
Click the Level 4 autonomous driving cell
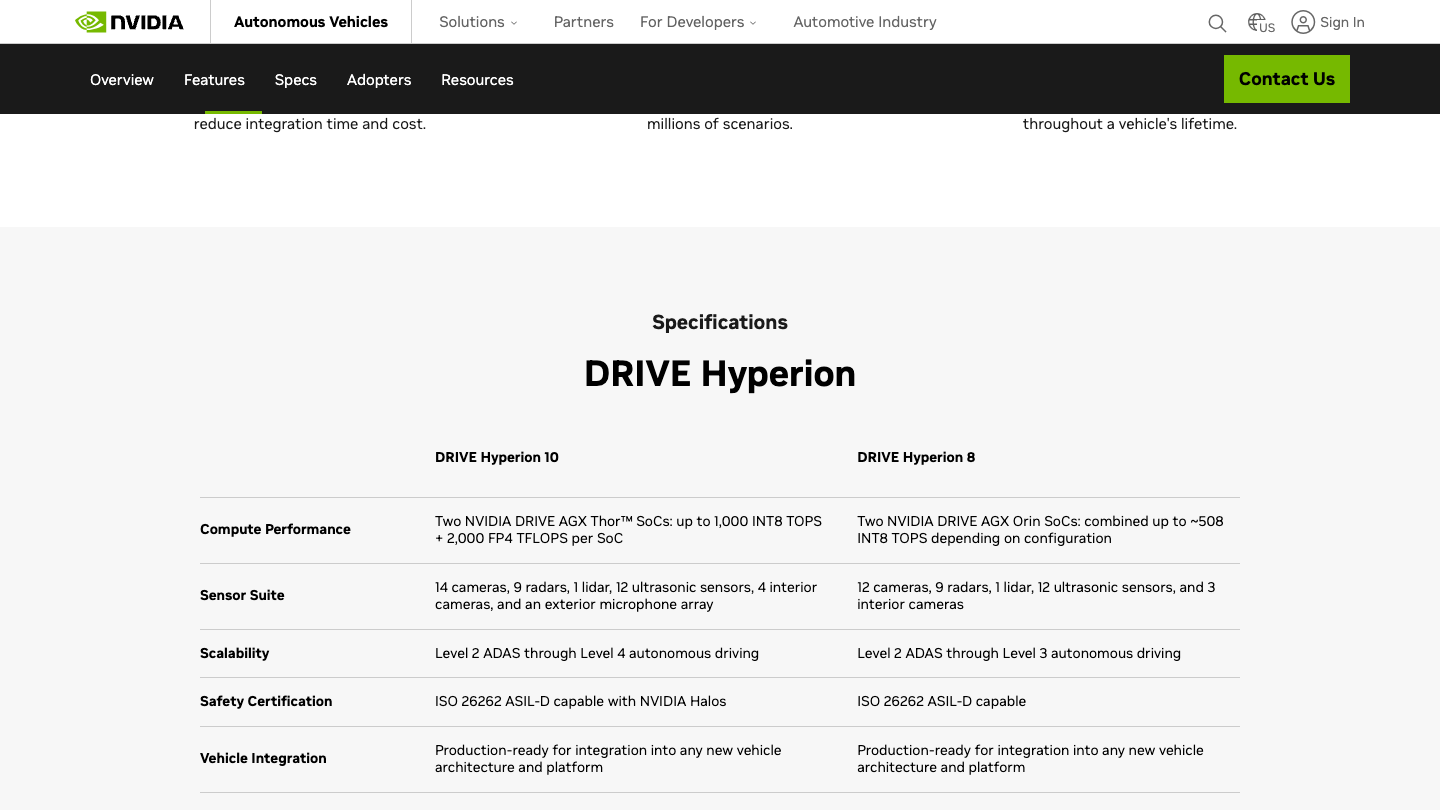click(597, 653)
